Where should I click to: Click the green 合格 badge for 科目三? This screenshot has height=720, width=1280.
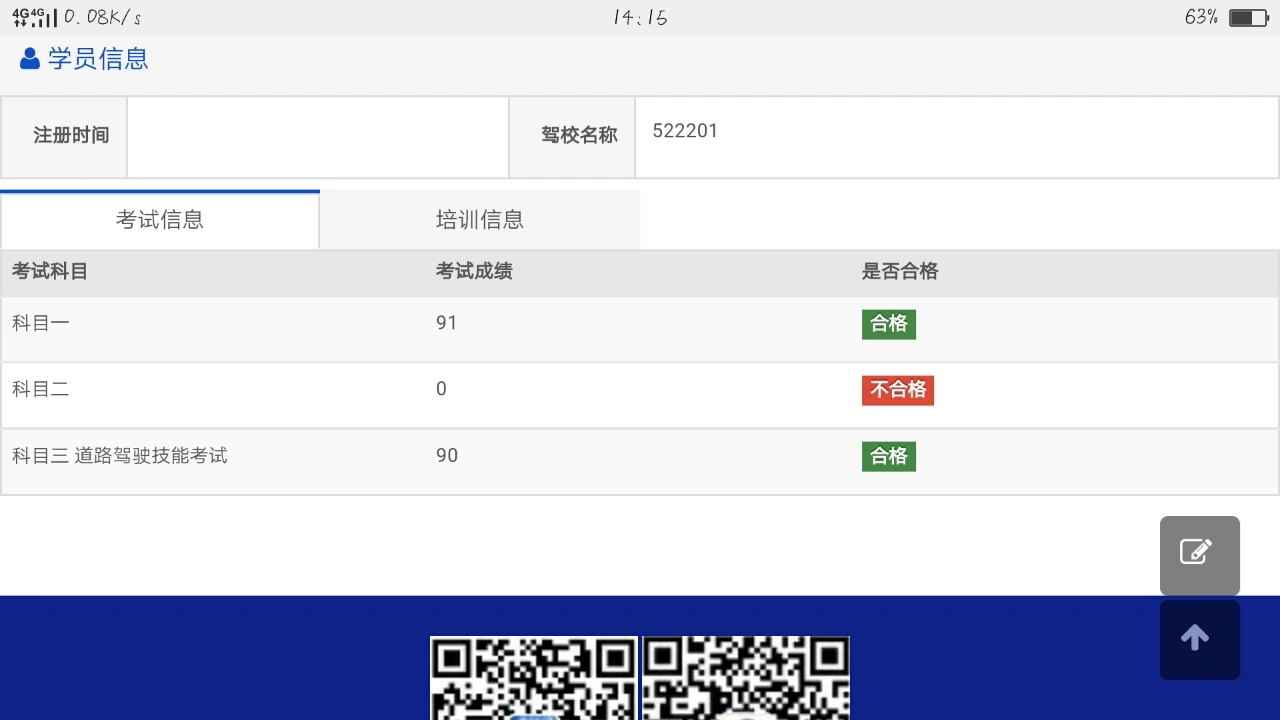click(889, 457)
